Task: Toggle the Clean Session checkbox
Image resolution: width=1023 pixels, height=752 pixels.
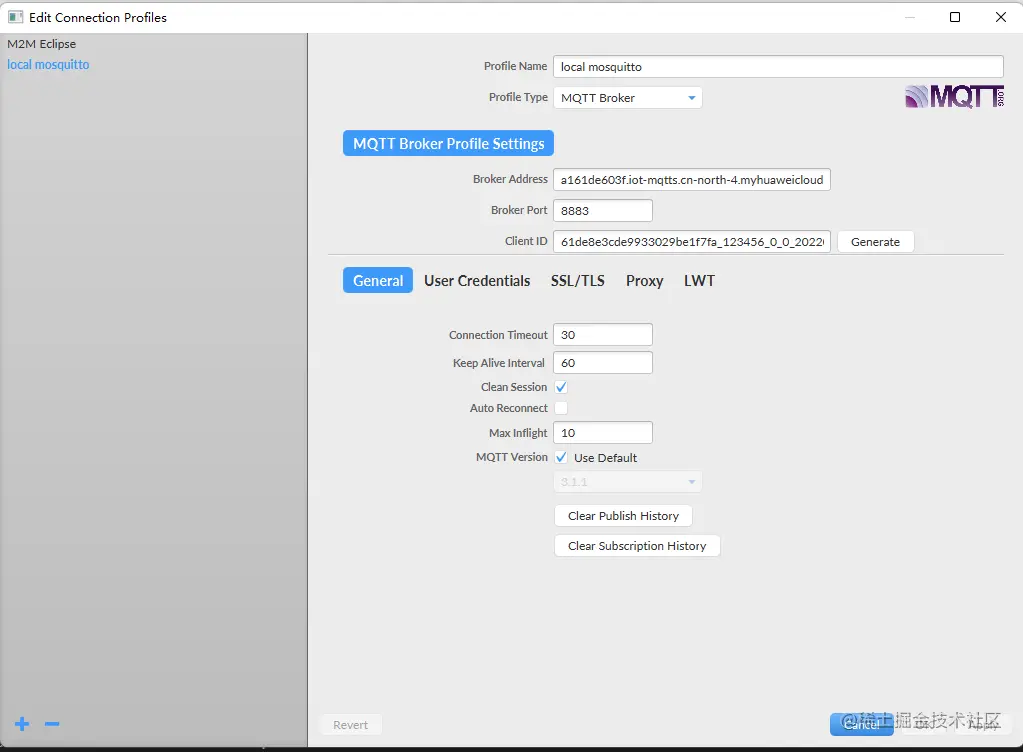Action: click(x=561, y=387)
